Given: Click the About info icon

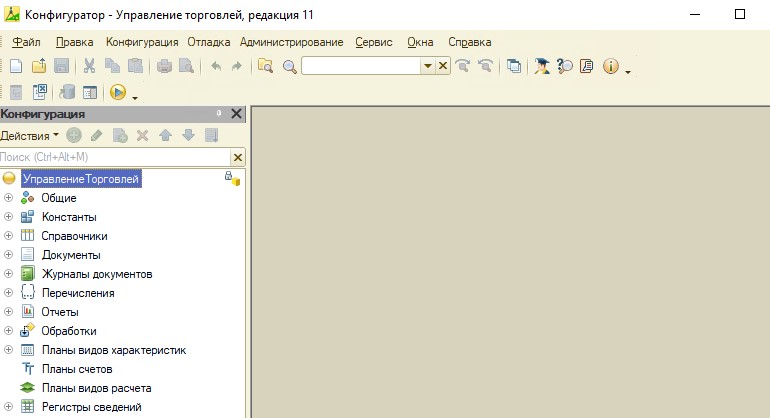Looking at the screenshot, I should pos(610,66).
